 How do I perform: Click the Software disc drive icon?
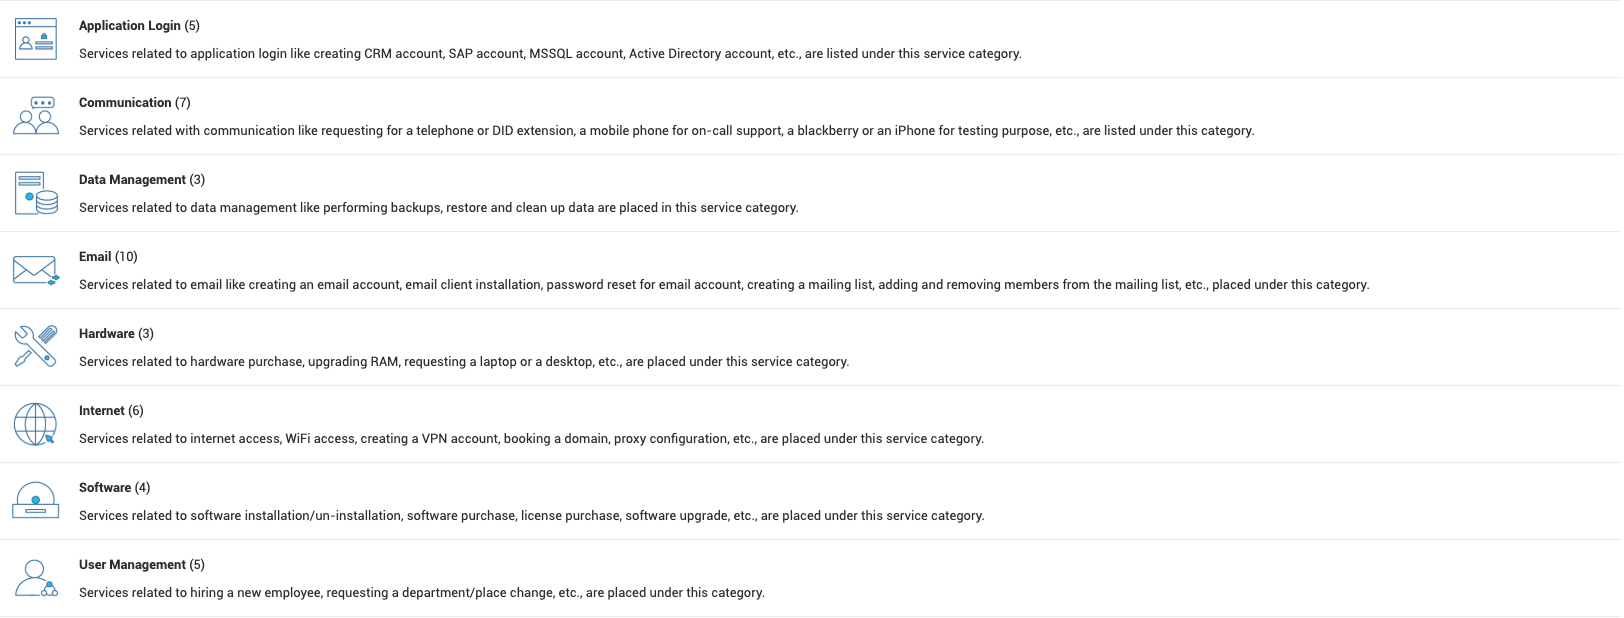pos(36,501)
